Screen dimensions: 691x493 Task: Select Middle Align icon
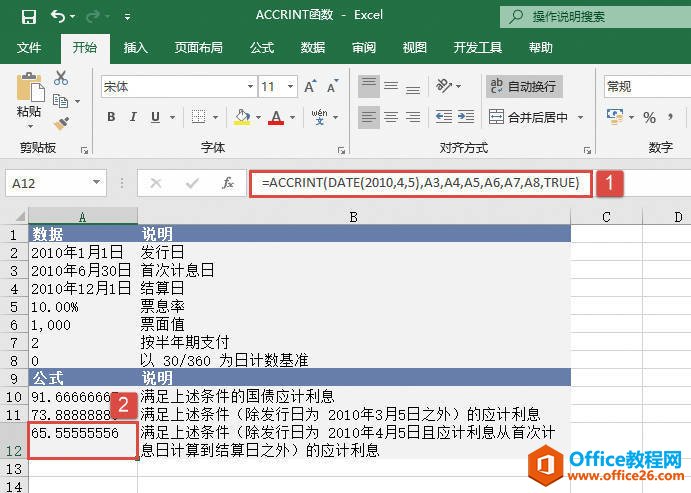(391, 86)
